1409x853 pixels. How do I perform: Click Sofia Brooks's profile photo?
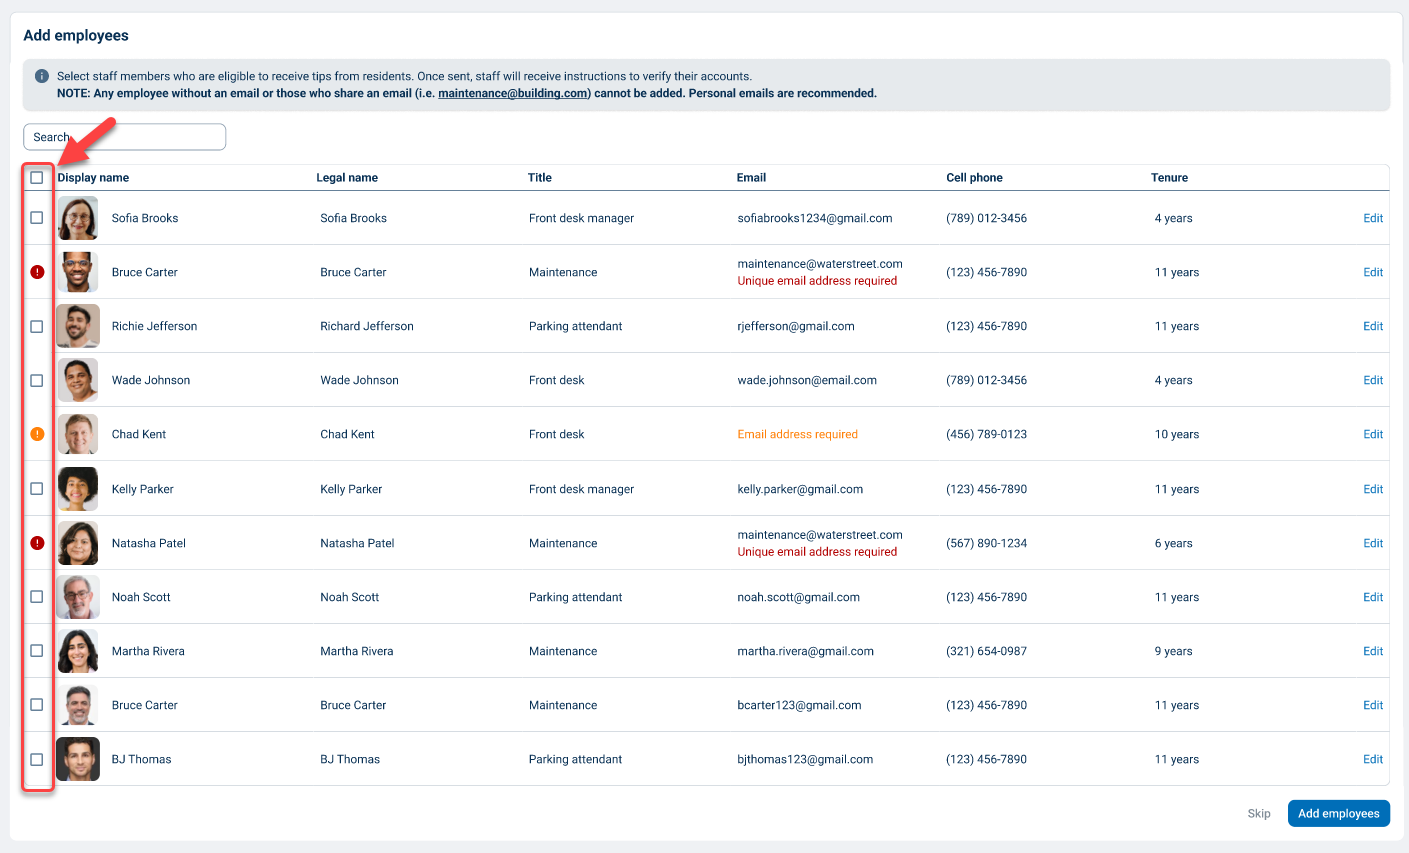point(78,218)
